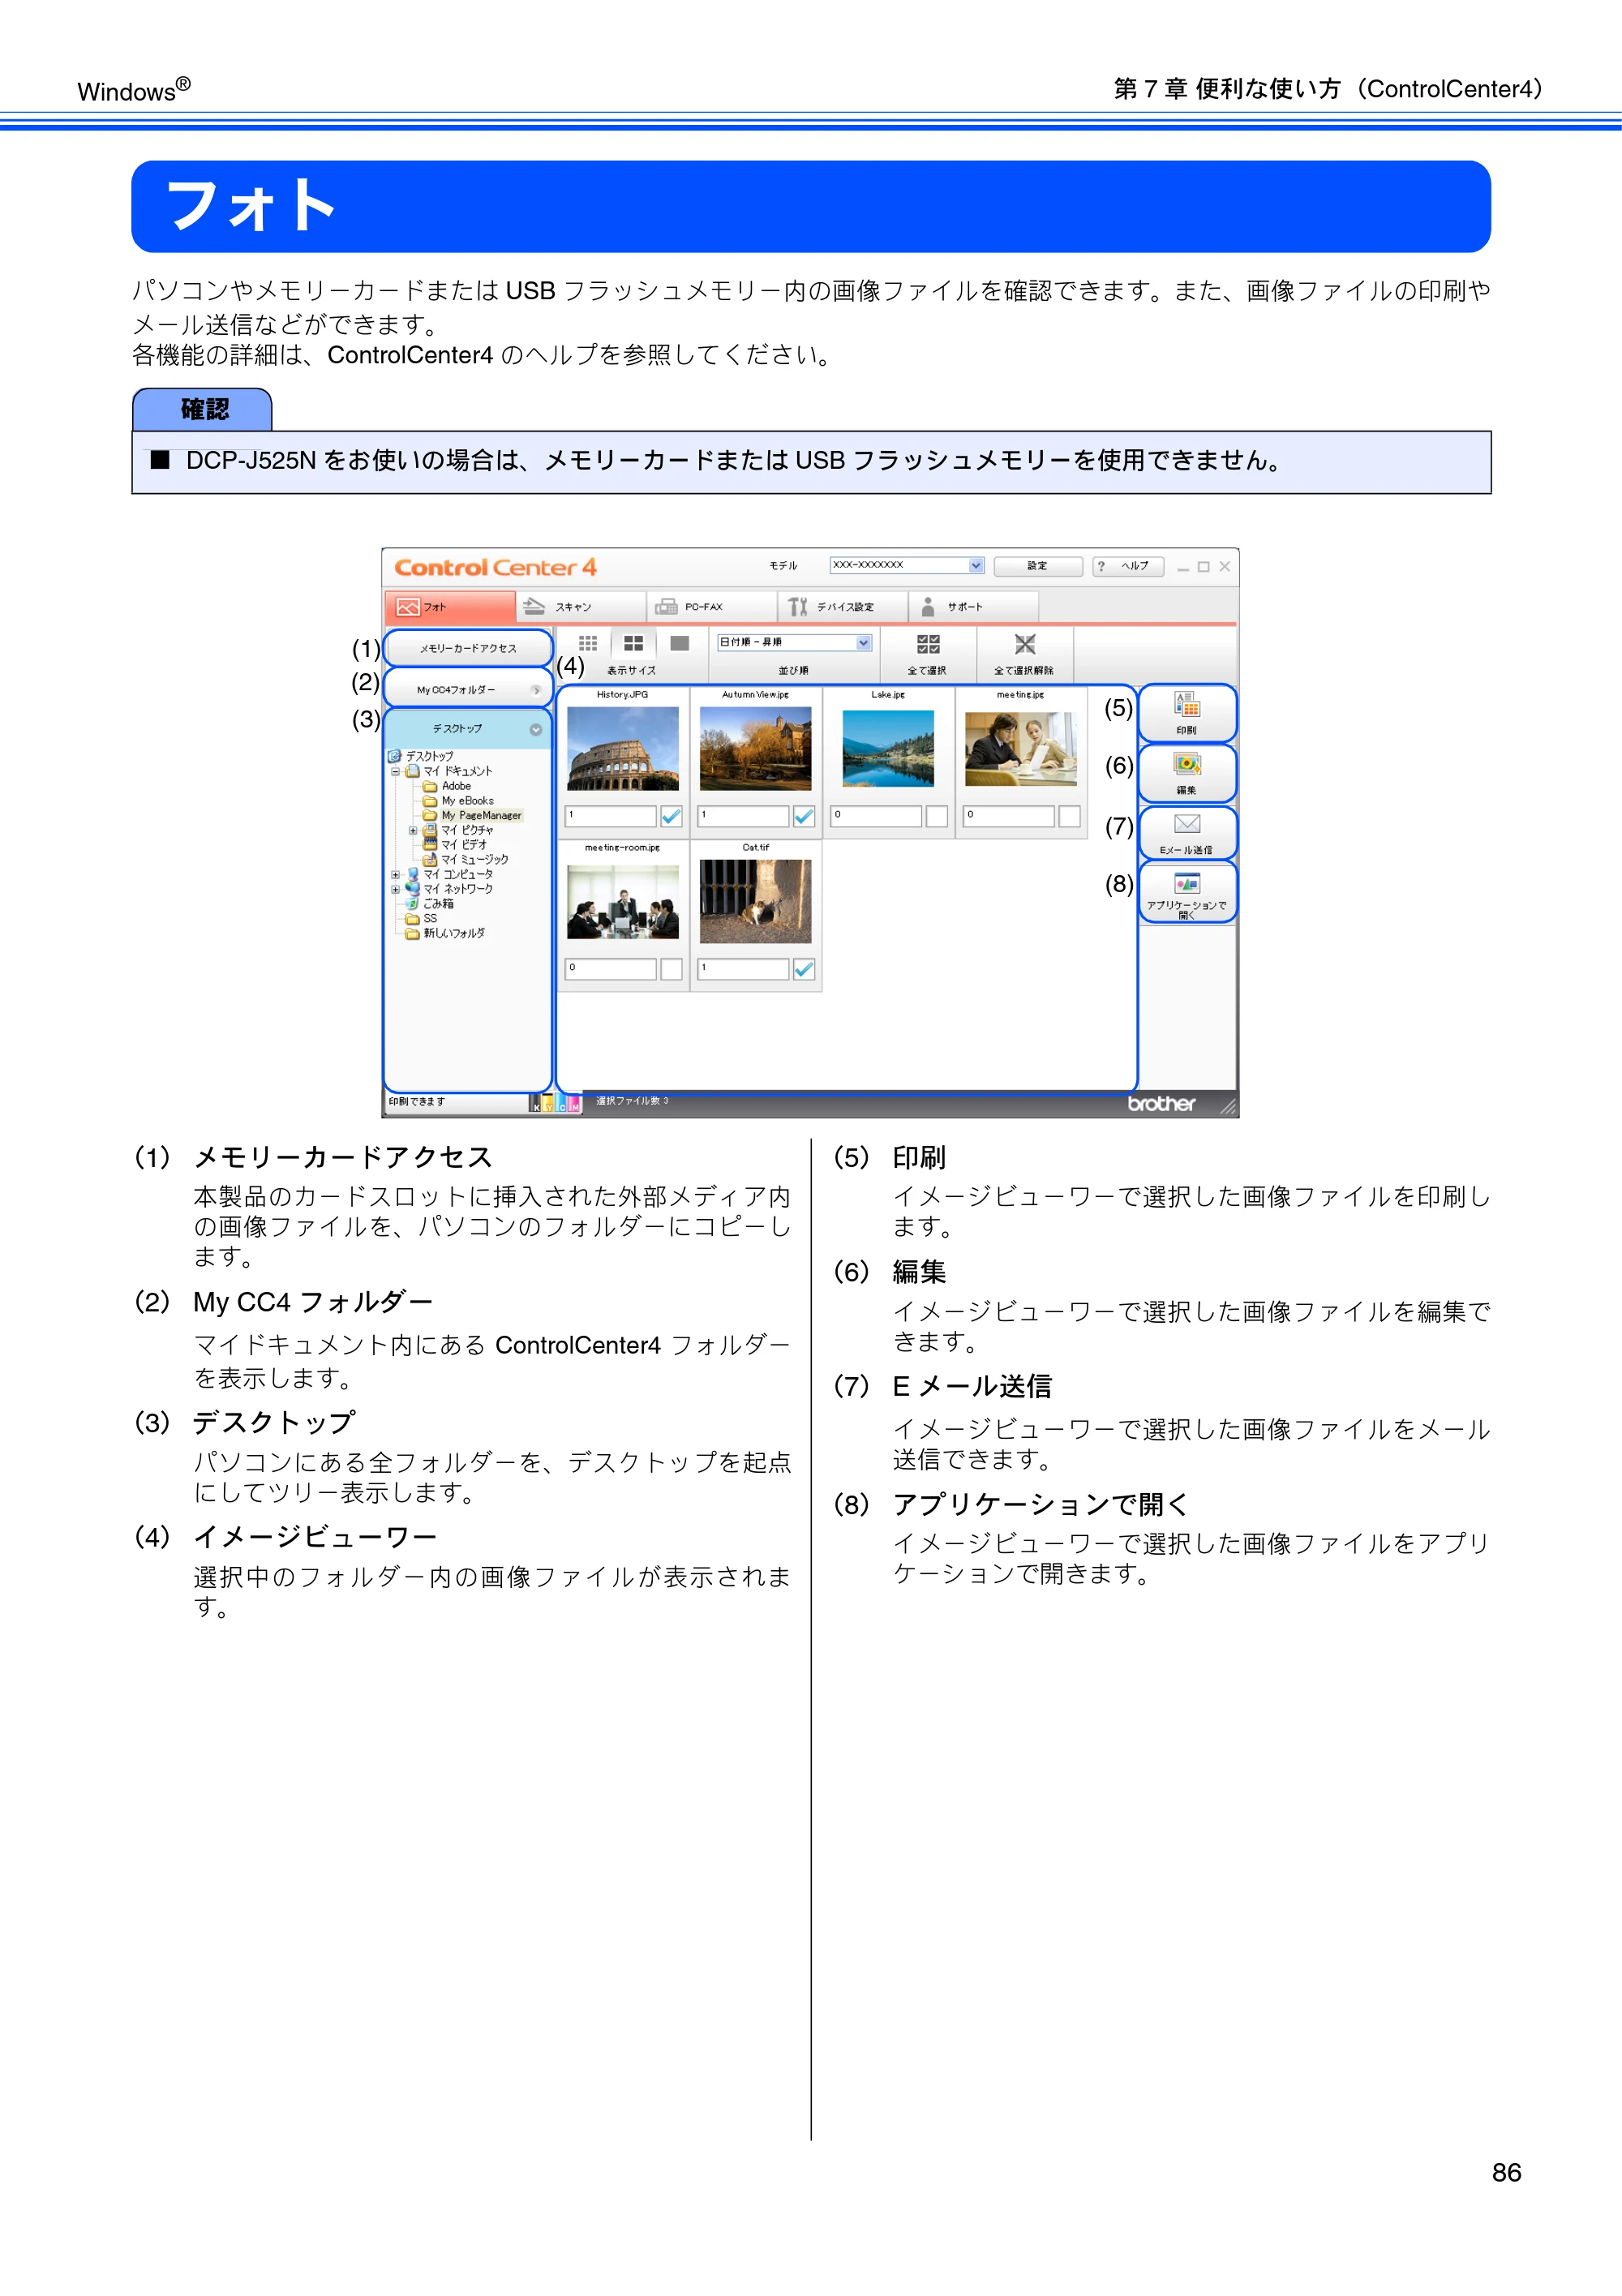Select the meeting-room.jpg thumbnail
The width and height of the screenshot is (1622, 2296).
(623, 902)
